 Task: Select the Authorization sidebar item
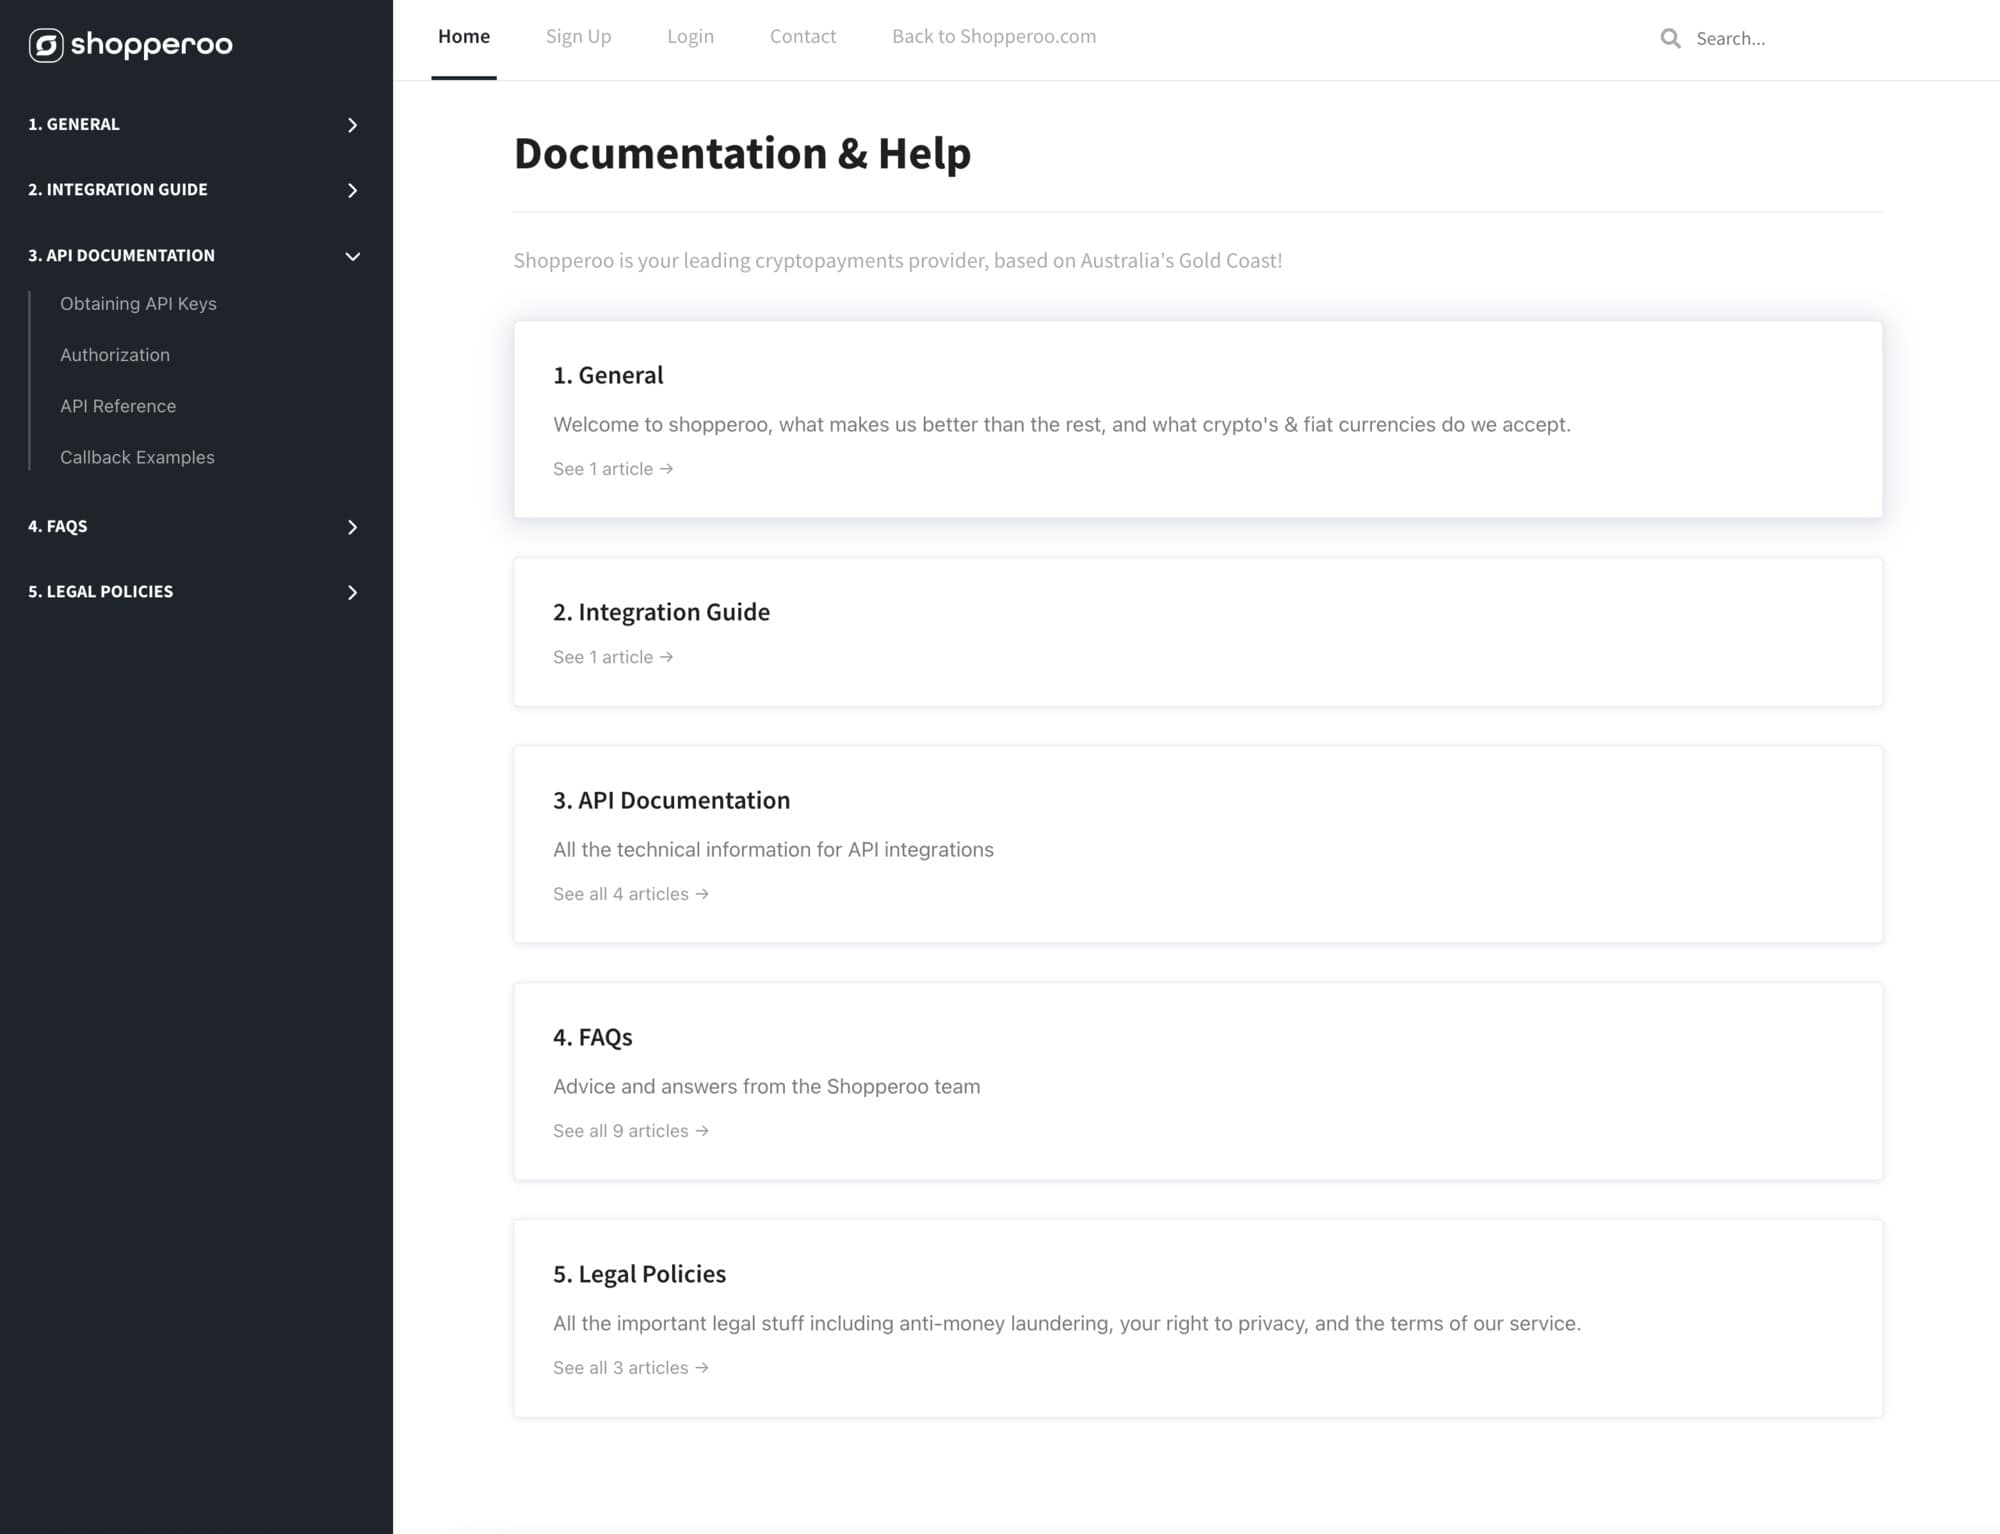tap(115, 355)
